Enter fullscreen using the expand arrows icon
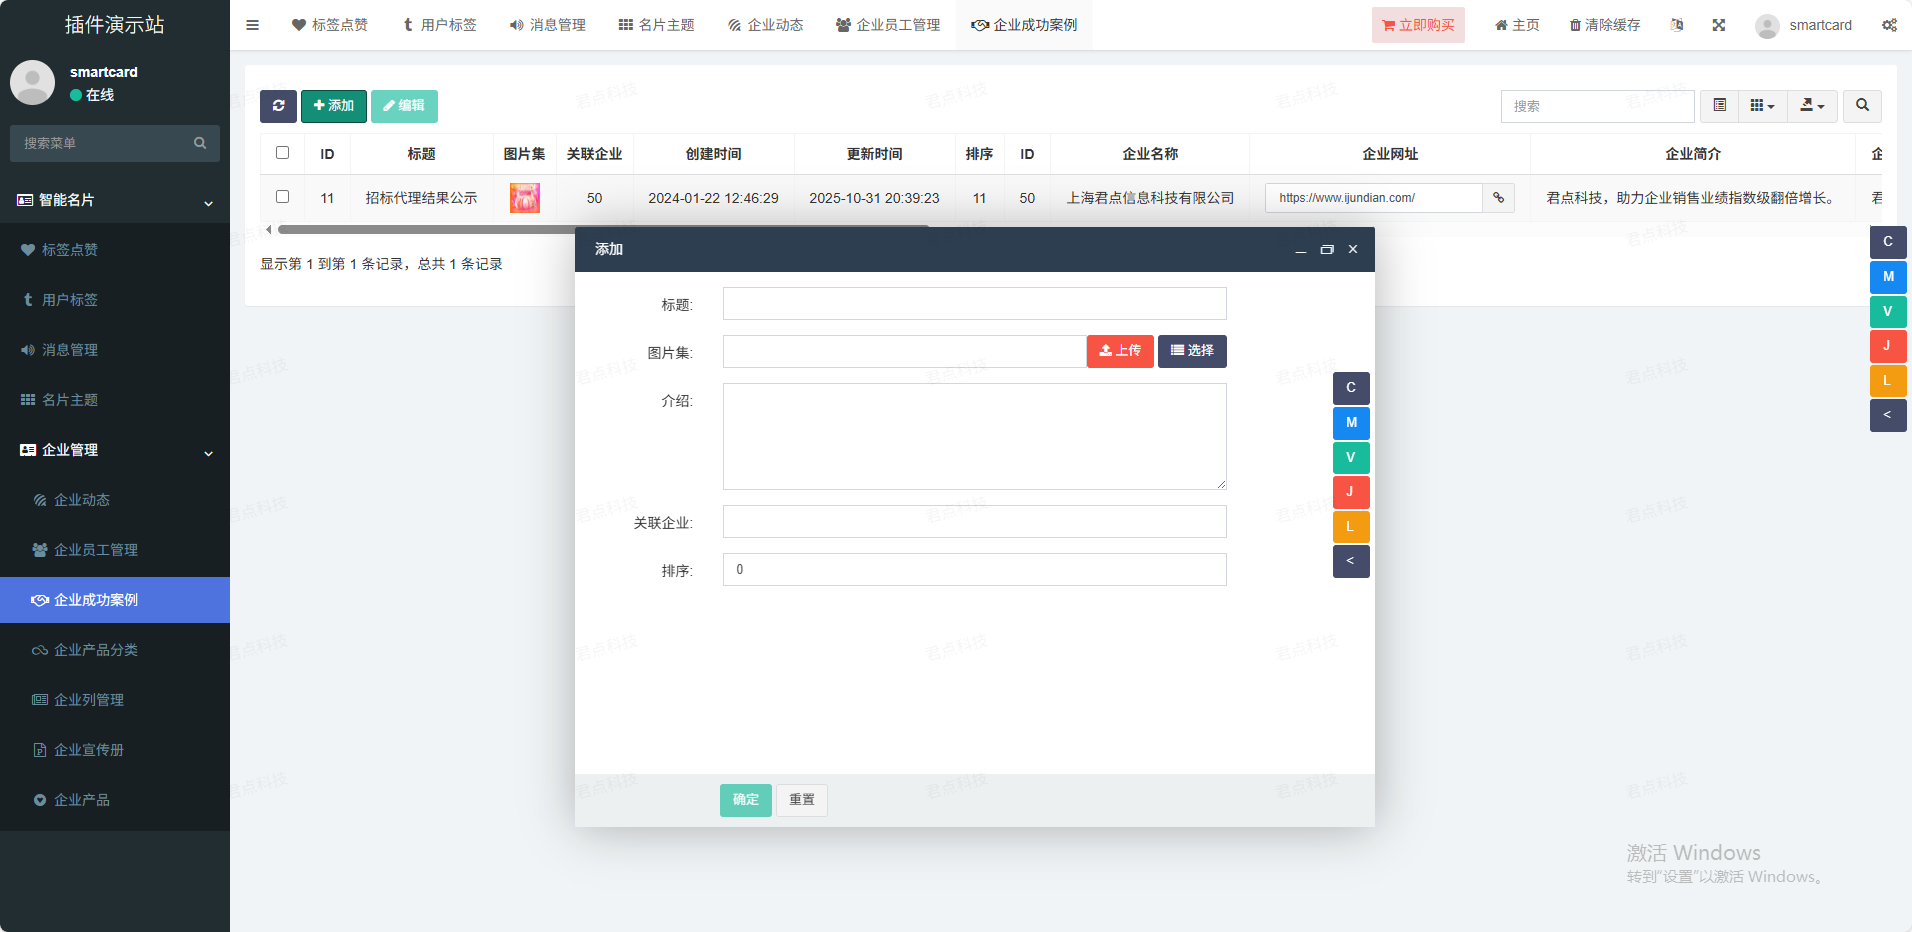Screen dimensions: 1912x932 point(1718,25)
